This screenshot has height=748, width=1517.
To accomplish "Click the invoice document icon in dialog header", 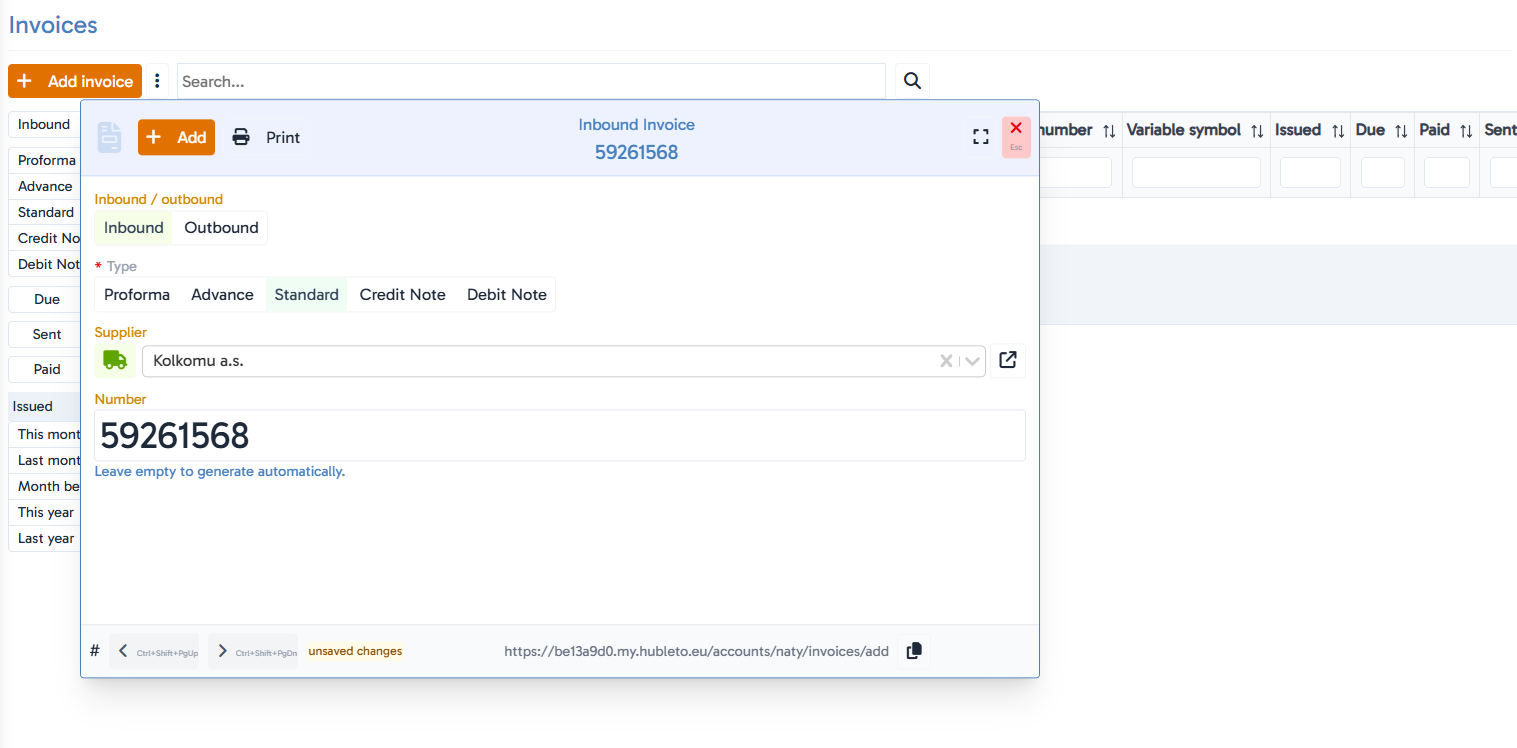I will pos(110,137).
